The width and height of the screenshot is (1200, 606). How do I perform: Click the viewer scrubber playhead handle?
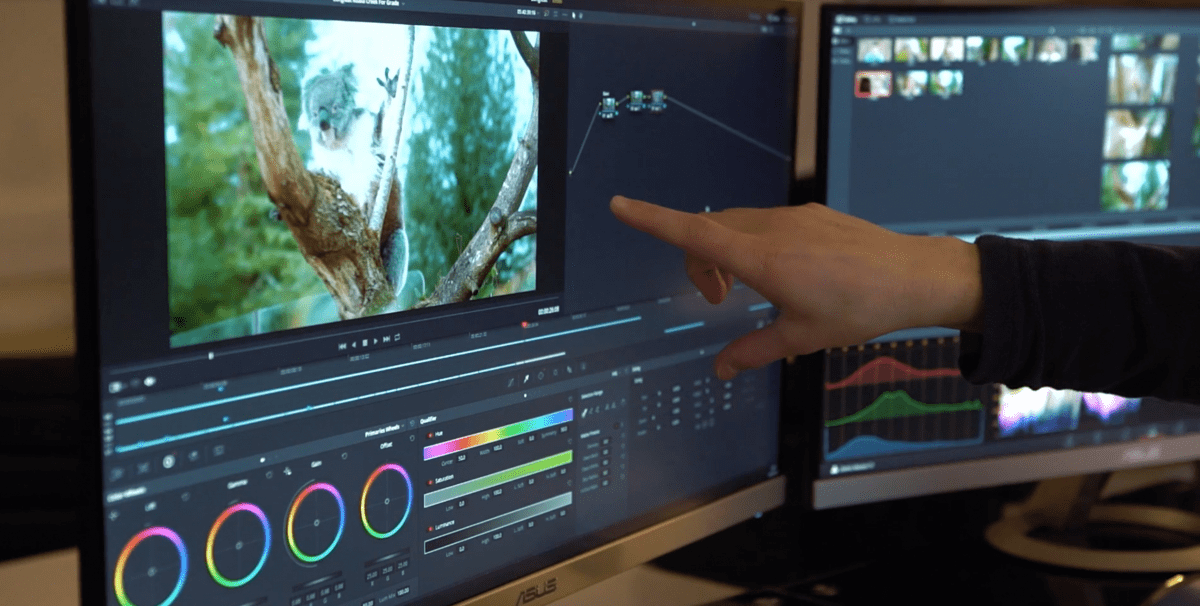coord(211,356)
